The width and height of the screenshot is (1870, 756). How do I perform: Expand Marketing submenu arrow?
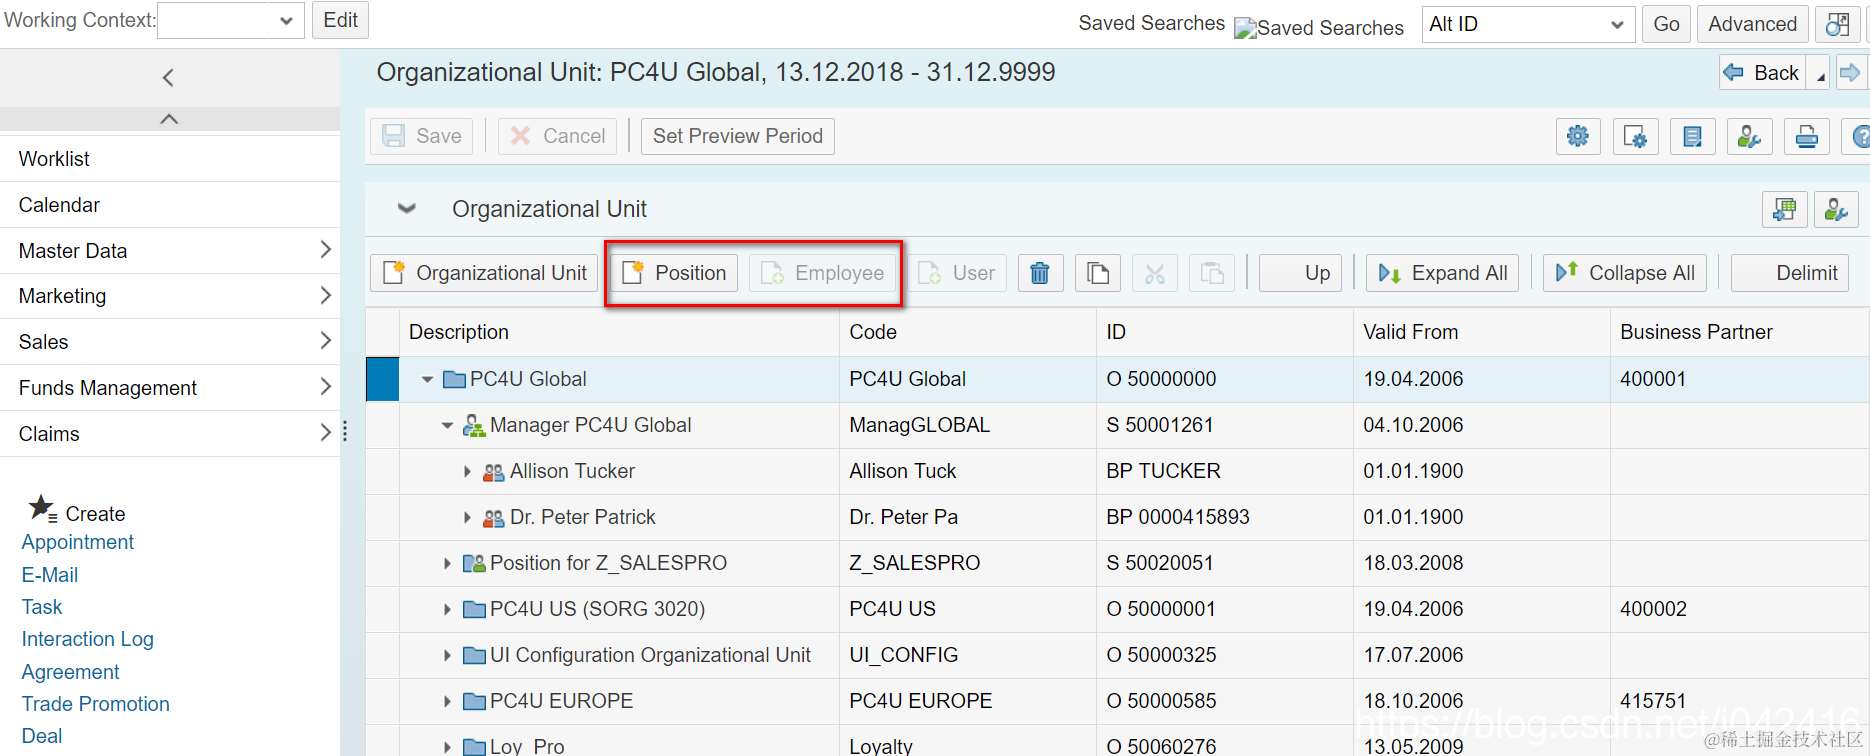325,295
